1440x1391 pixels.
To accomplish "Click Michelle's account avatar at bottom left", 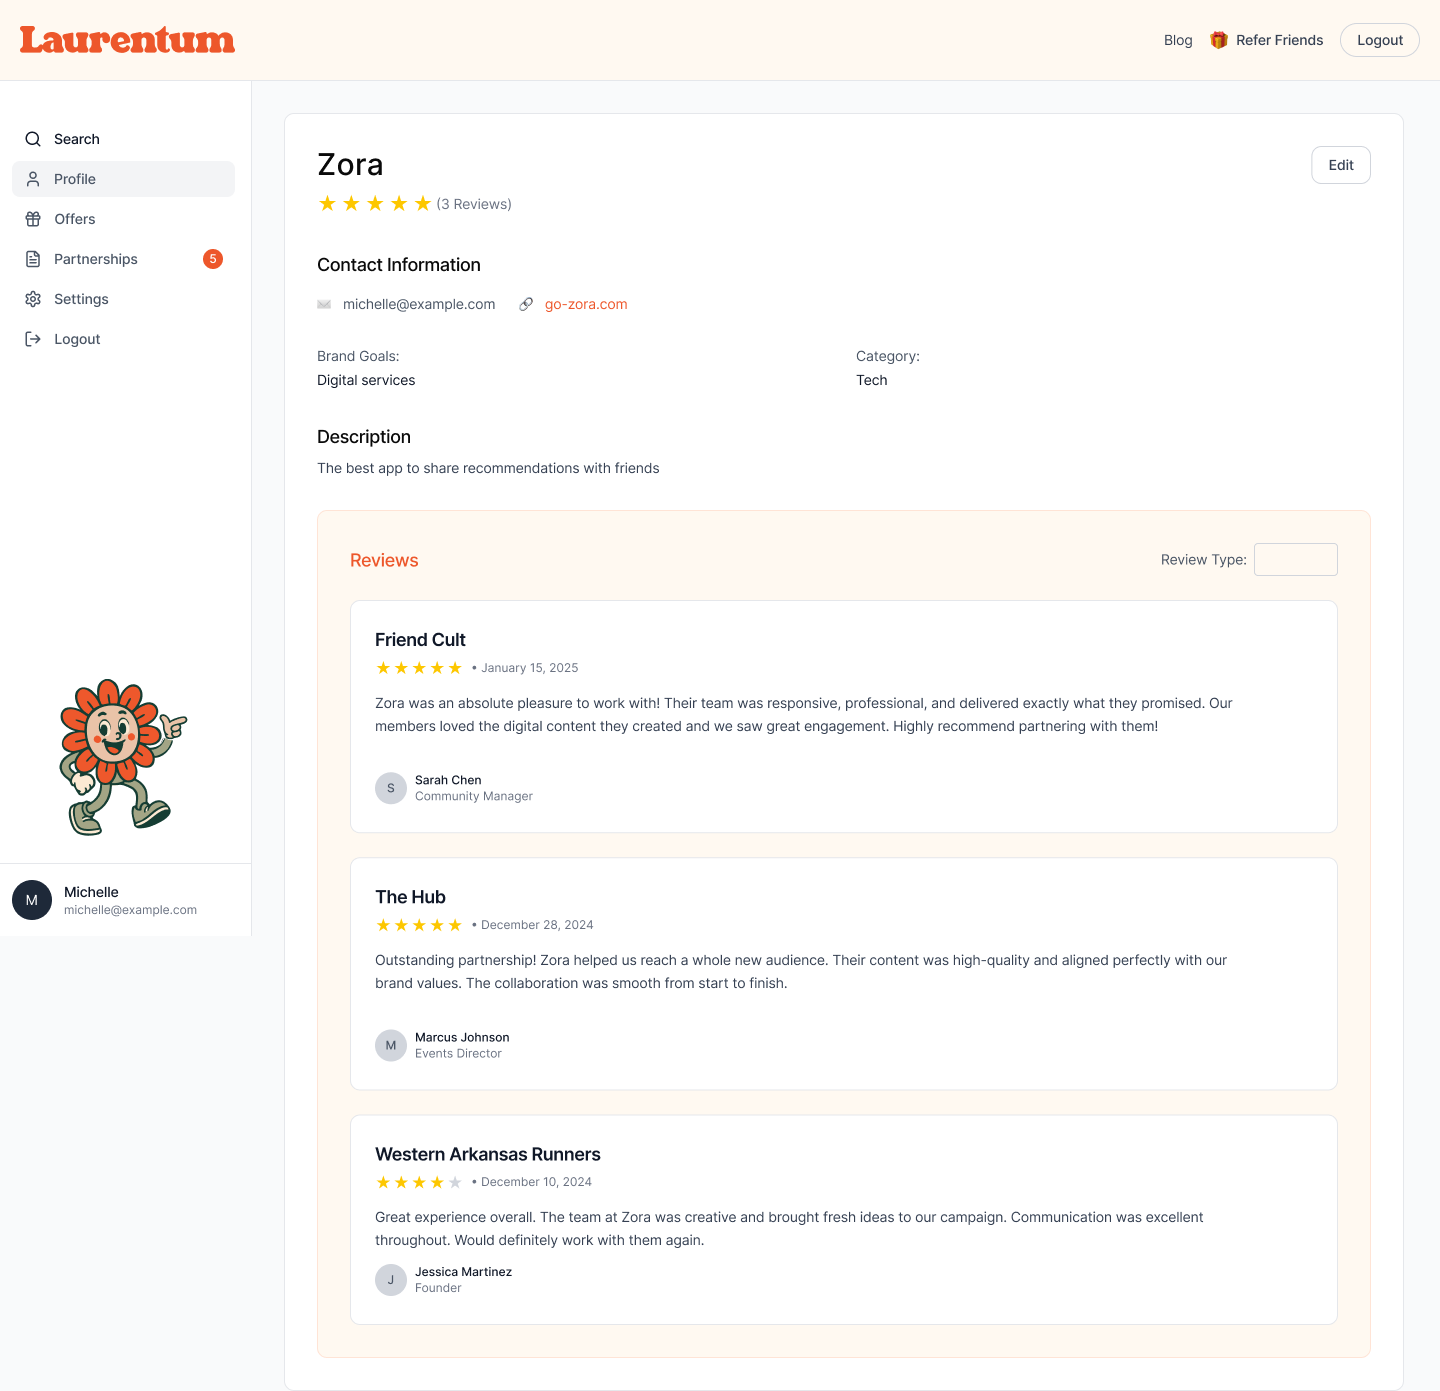I will tap(32, 900).
